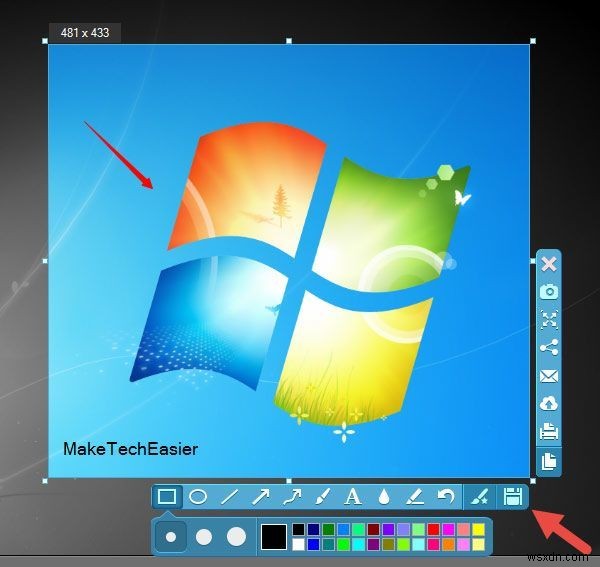Select the straight Line tool
Viewport: 600px width, 567px height.
[230, 497]
